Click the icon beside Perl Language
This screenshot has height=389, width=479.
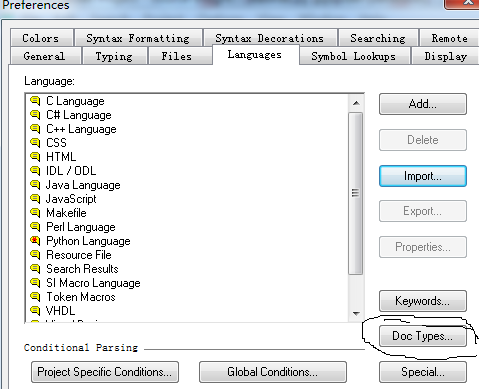pyautogui.click(x=35, y=227)
